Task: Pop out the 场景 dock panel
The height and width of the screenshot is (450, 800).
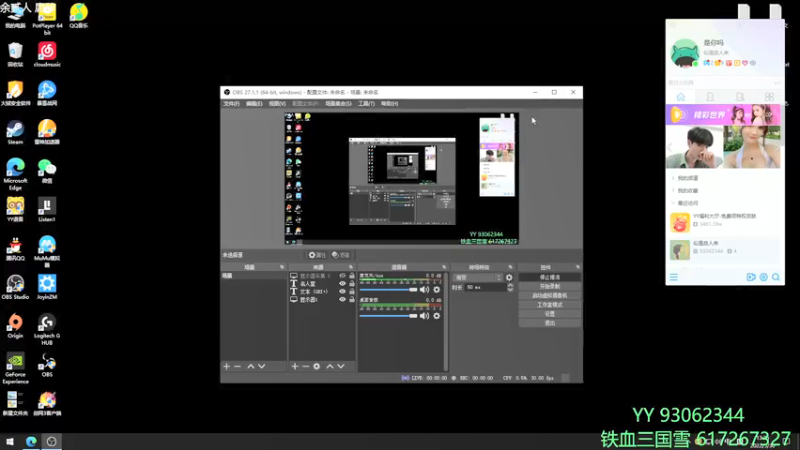Action: point(282,267)
